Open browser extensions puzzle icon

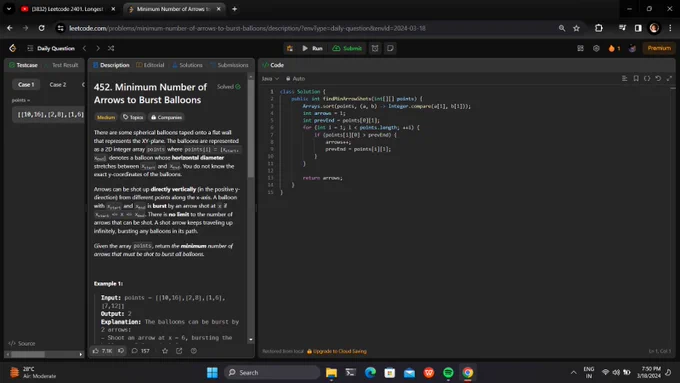pos(599,28)
